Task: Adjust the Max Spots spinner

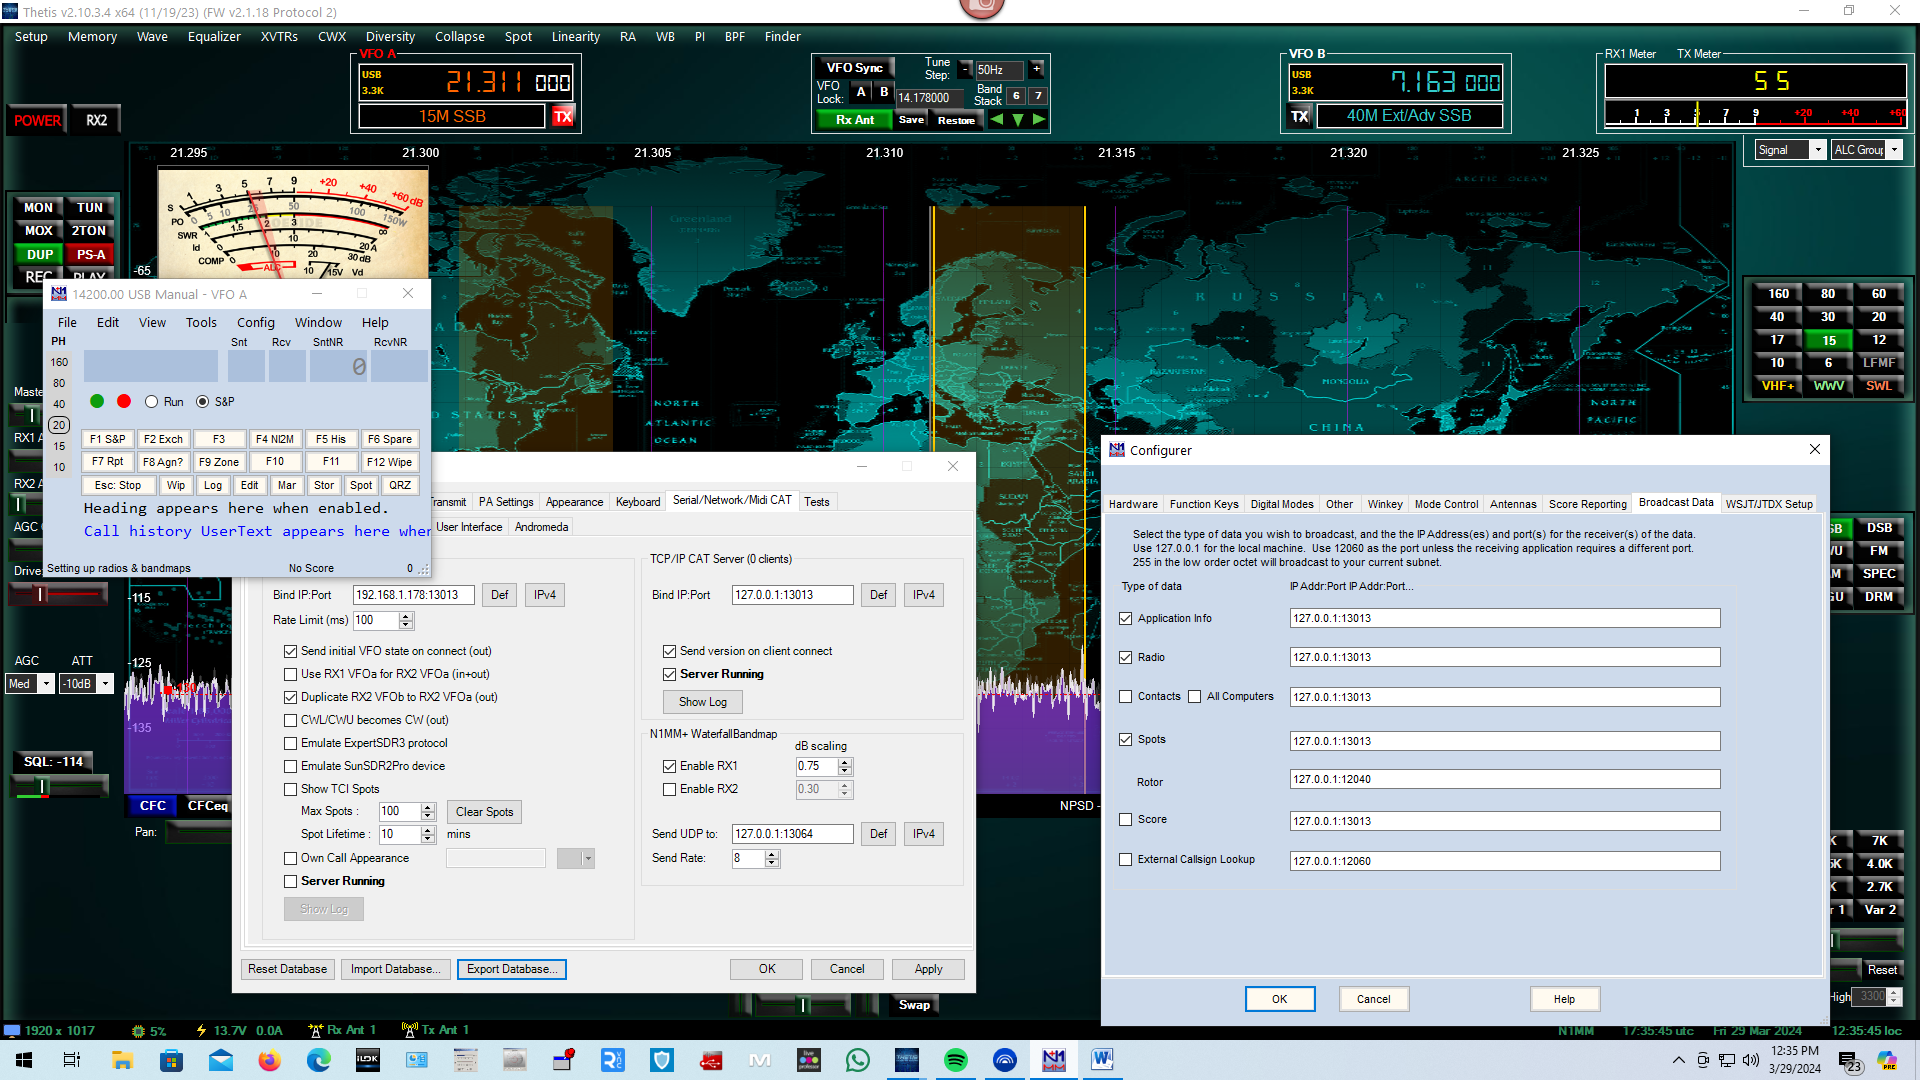Action: click(x=428, y=811)
